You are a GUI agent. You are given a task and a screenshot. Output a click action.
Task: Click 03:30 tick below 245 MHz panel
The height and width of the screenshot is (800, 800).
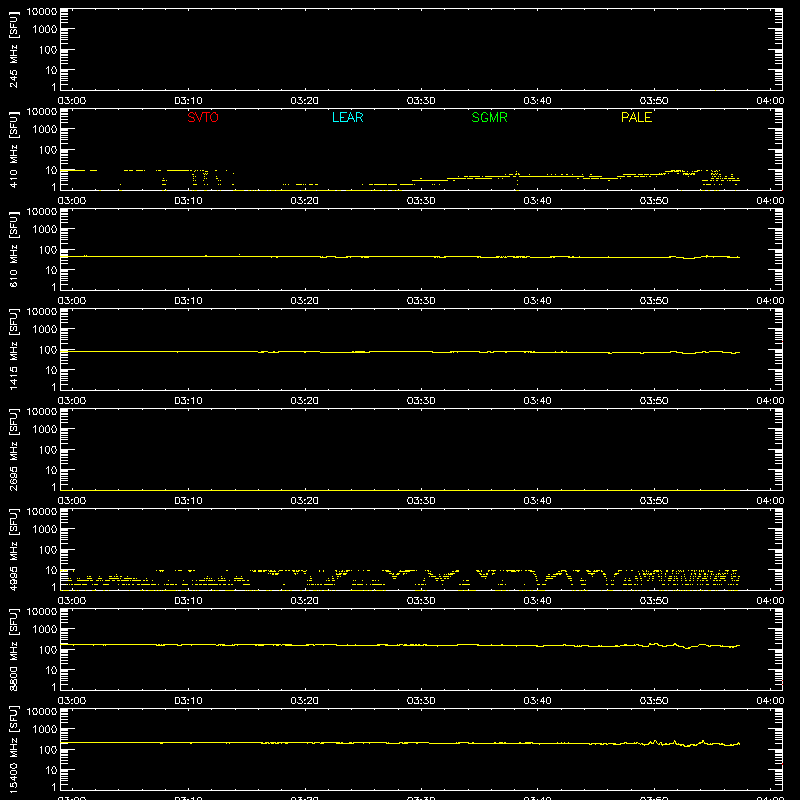pos(421,101)
